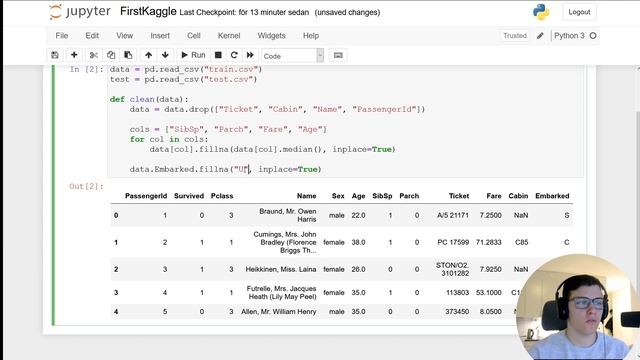The image size is (640, 360).
Task: Click cabin value C85
Action: point(522,242)
